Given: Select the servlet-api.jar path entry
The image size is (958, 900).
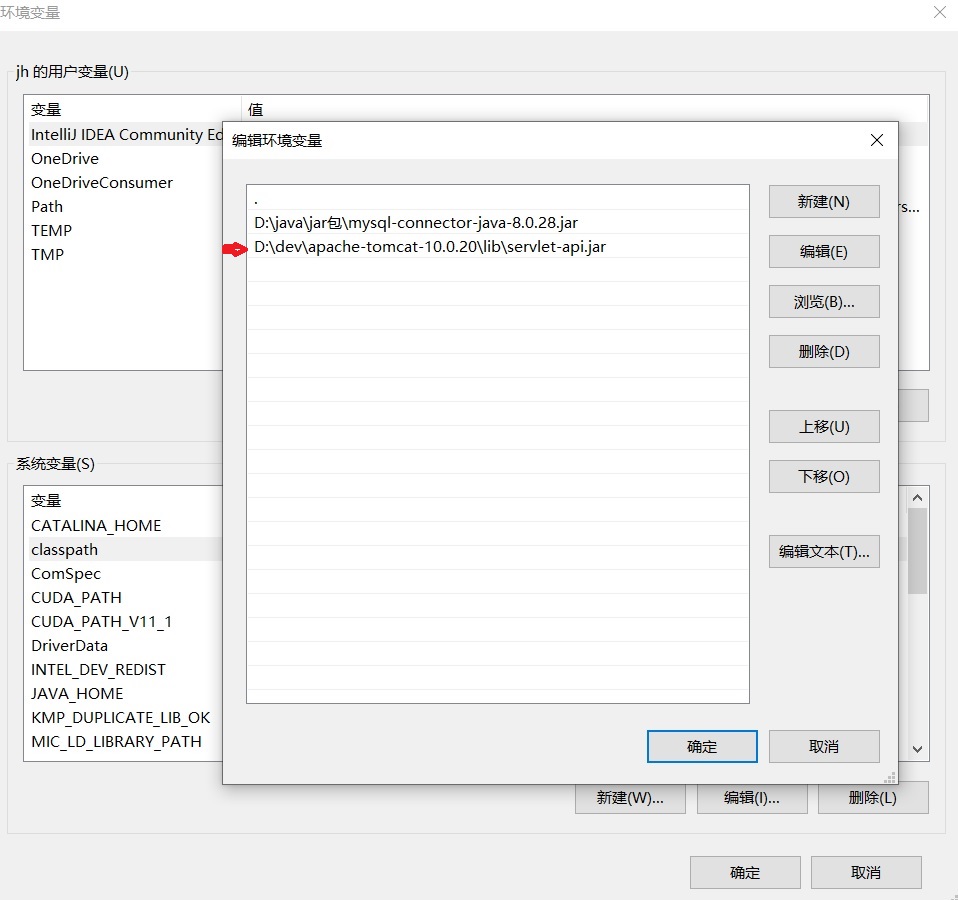Looking at the screenshot, I should 430,247.
